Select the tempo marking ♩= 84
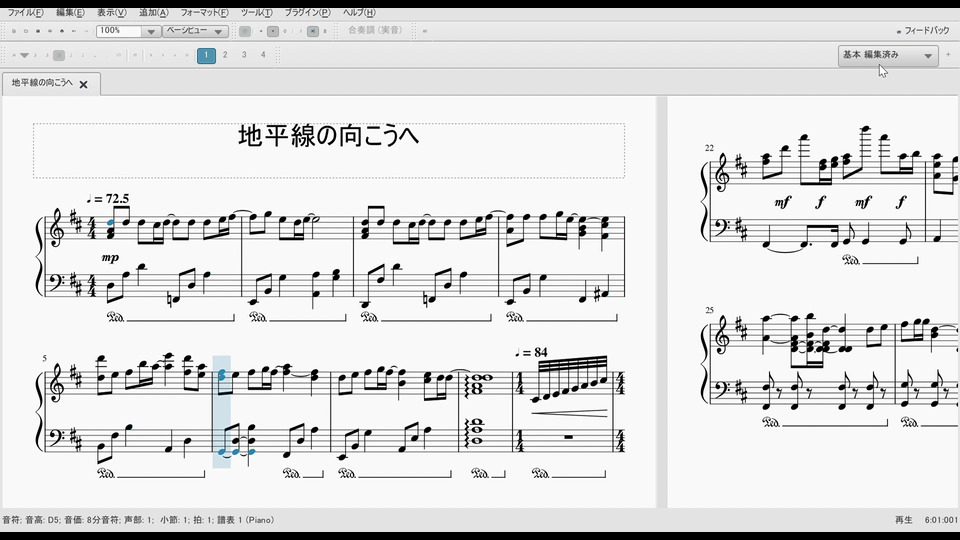Image resolution: width=960 pixels, height=540 pixels. 531,352
